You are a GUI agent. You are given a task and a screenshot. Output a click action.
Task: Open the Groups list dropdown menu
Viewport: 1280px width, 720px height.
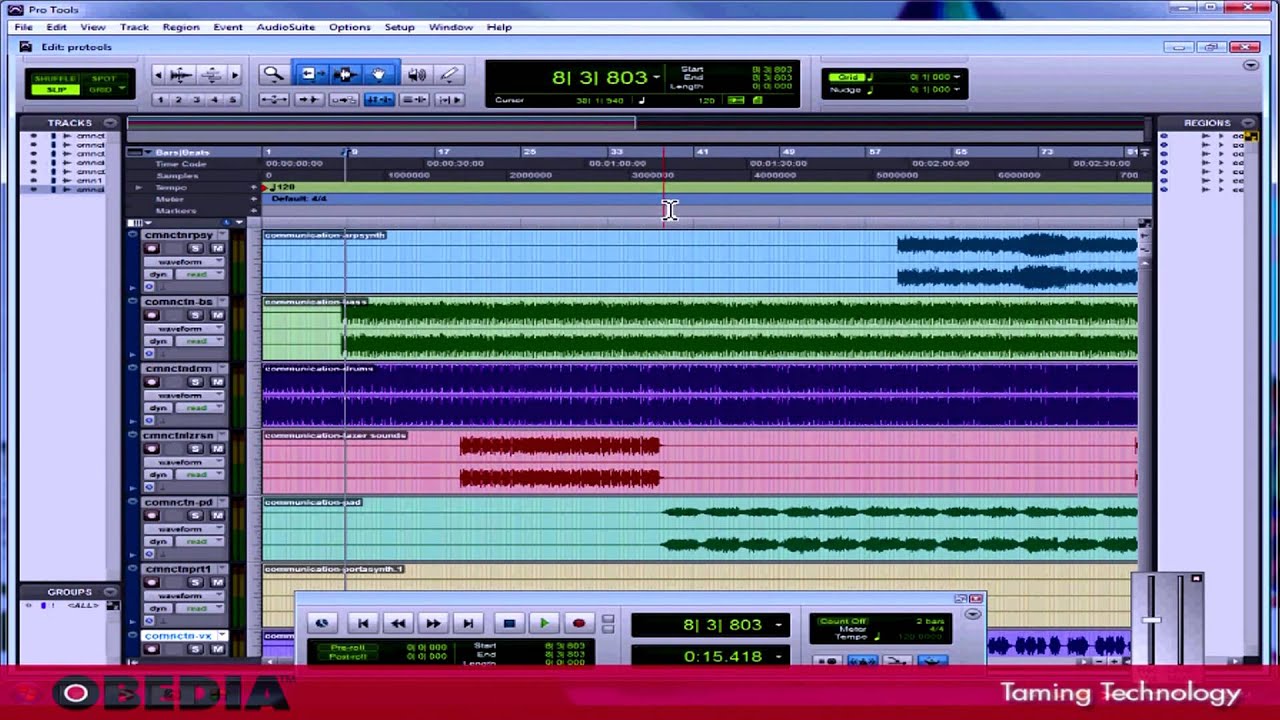tap(110, 592)
